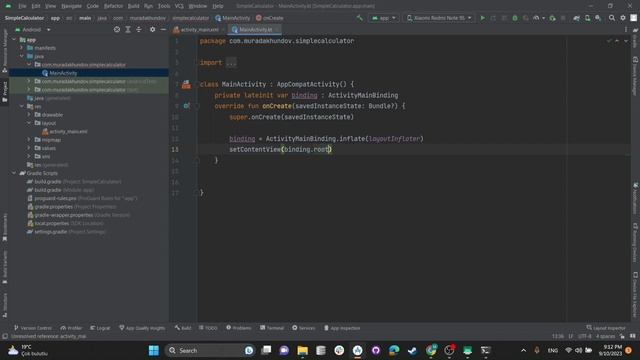Click Expand All in Project panel
This screenshot has height=360, width=640.
click(x=128, y=29)
